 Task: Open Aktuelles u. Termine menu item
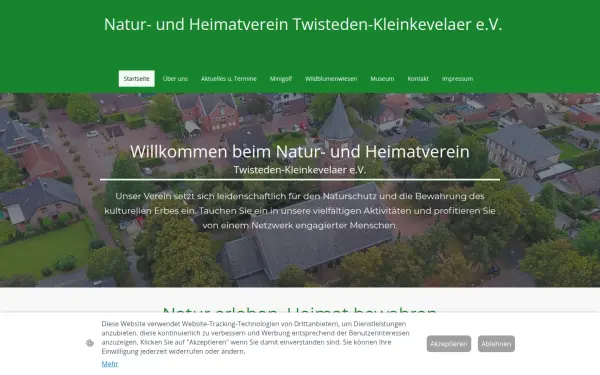pyautogui.click(x=229, y=78)
